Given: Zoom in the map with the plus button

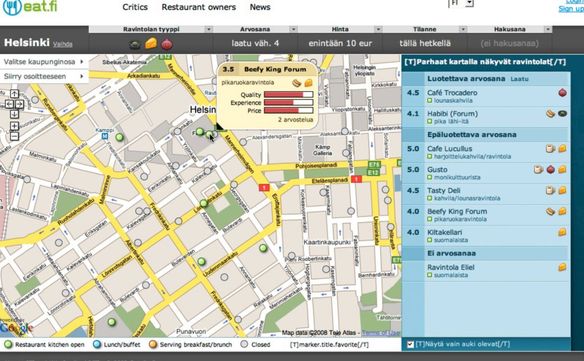Looking at the screenshot, I should [14, 126].
